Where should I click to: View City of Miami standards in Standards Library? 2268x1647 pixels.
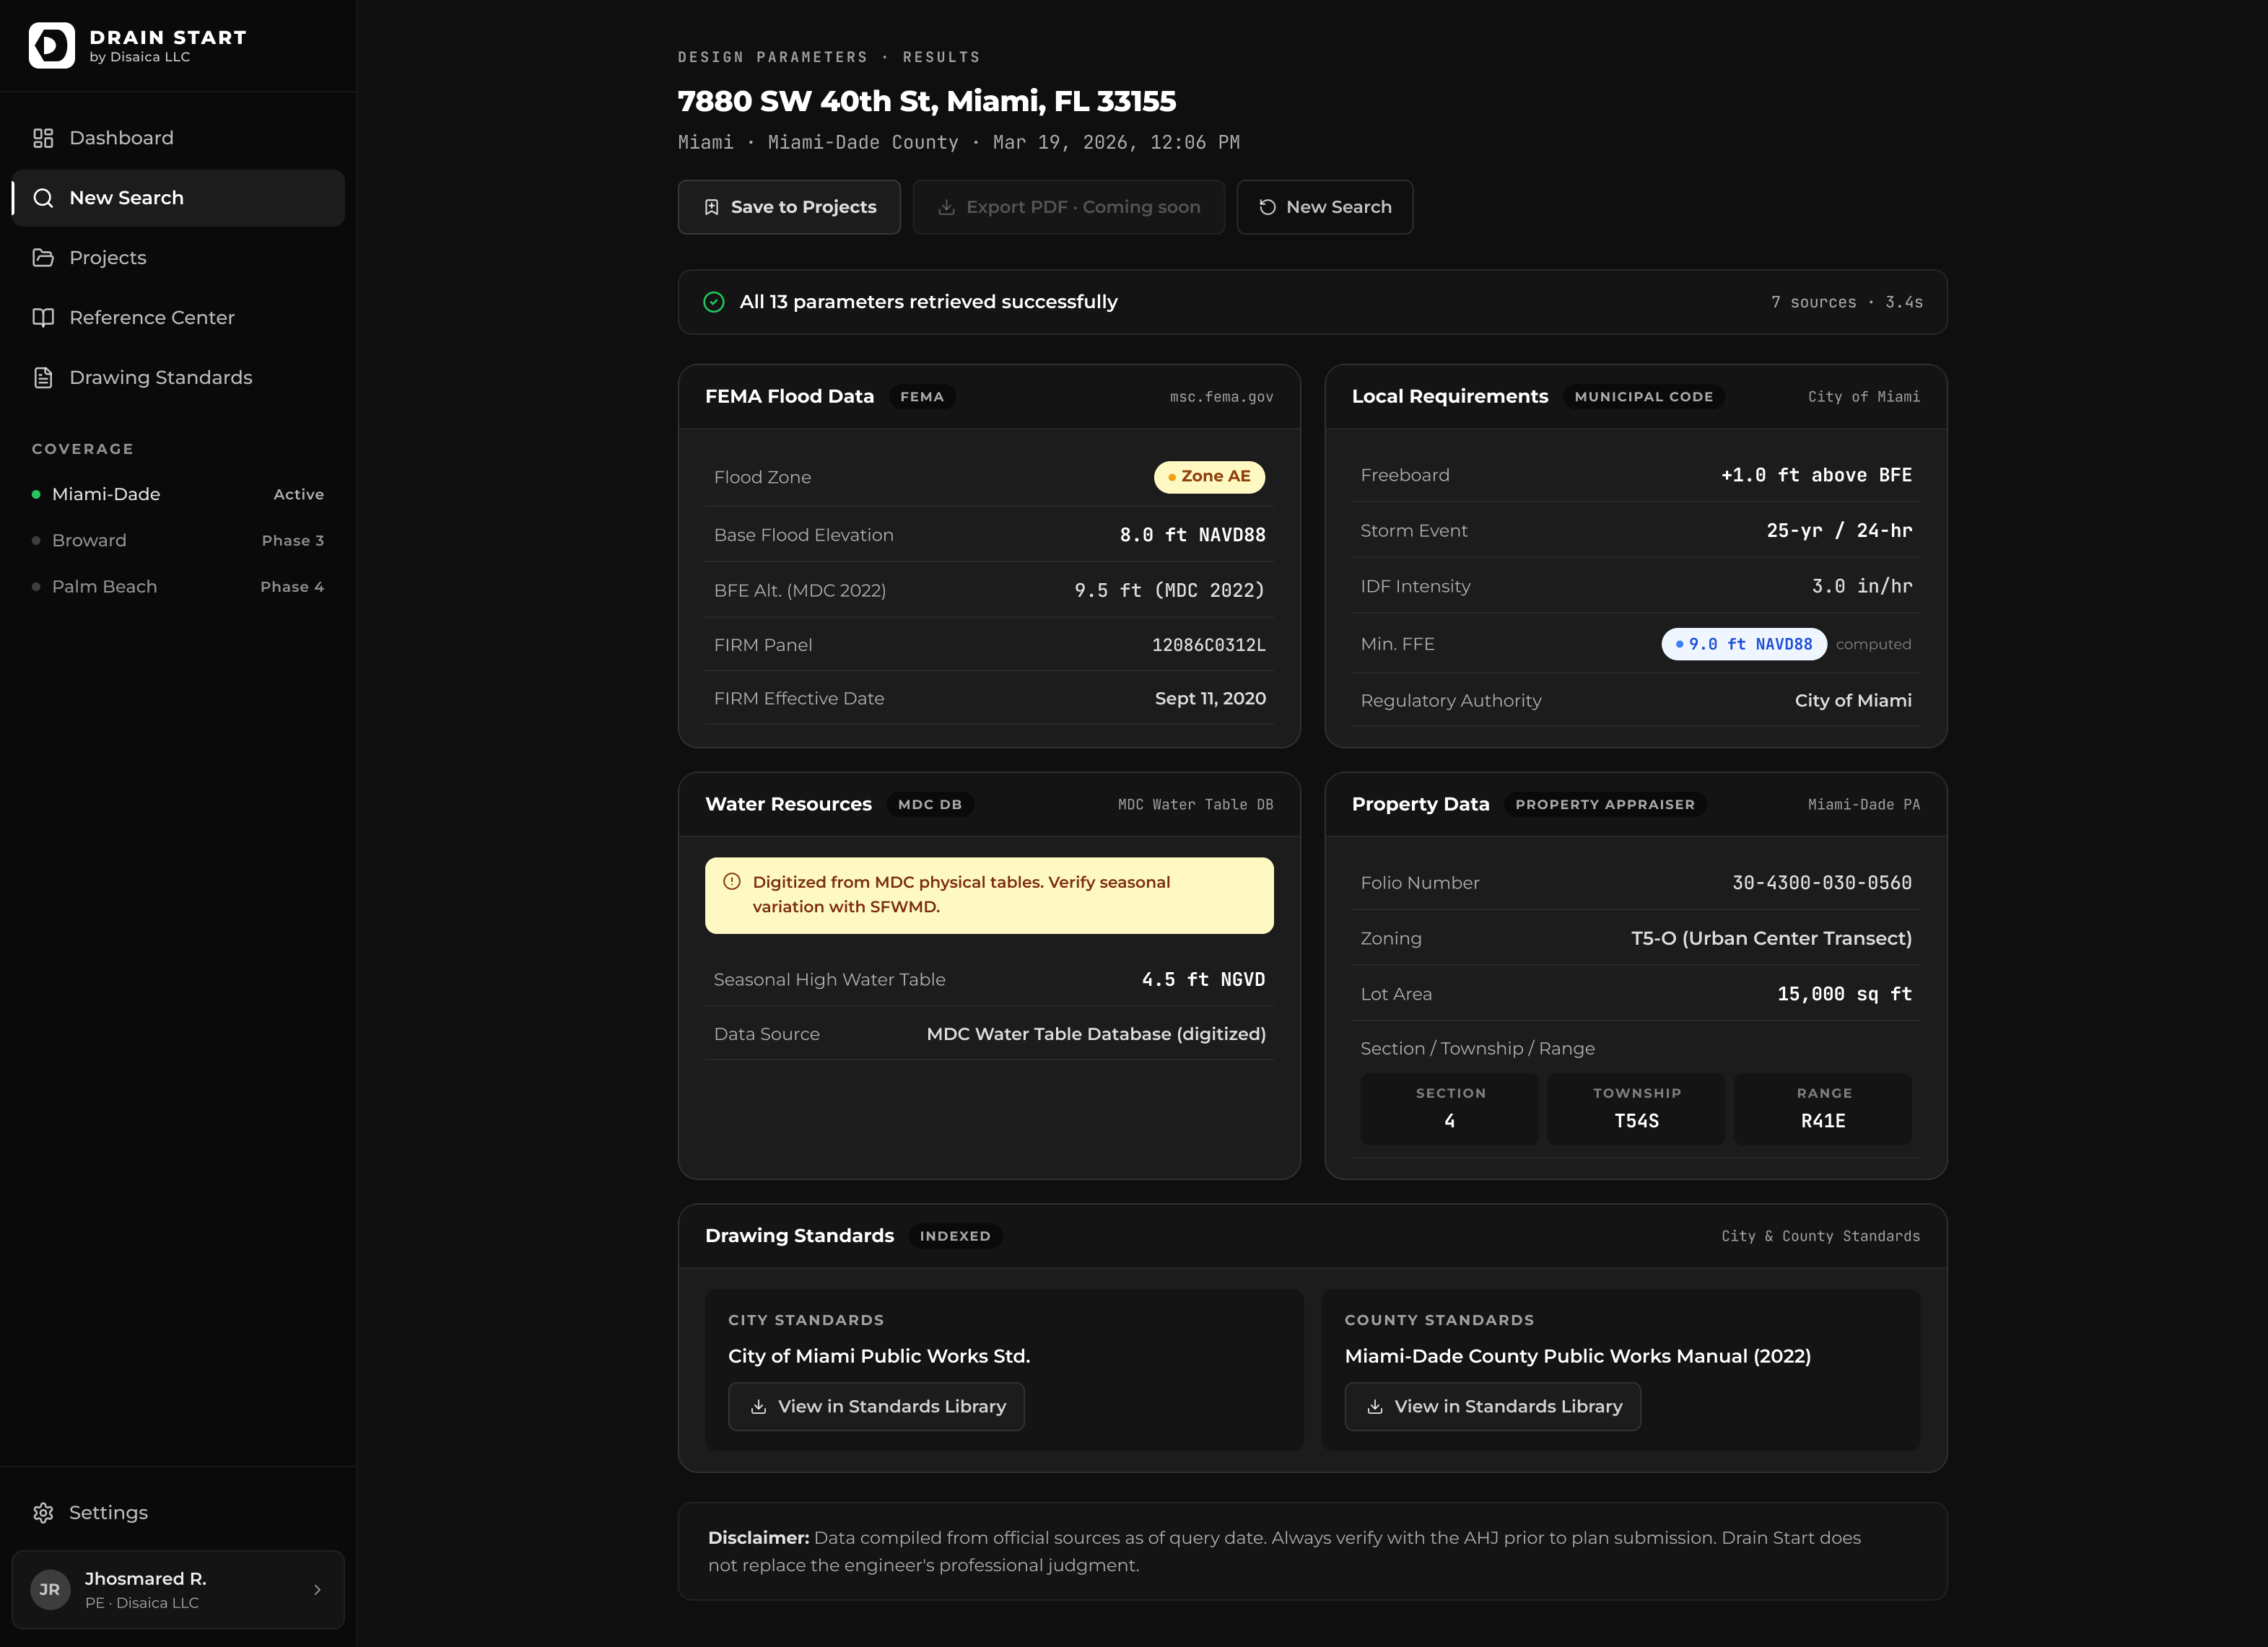click(875, 1406)
